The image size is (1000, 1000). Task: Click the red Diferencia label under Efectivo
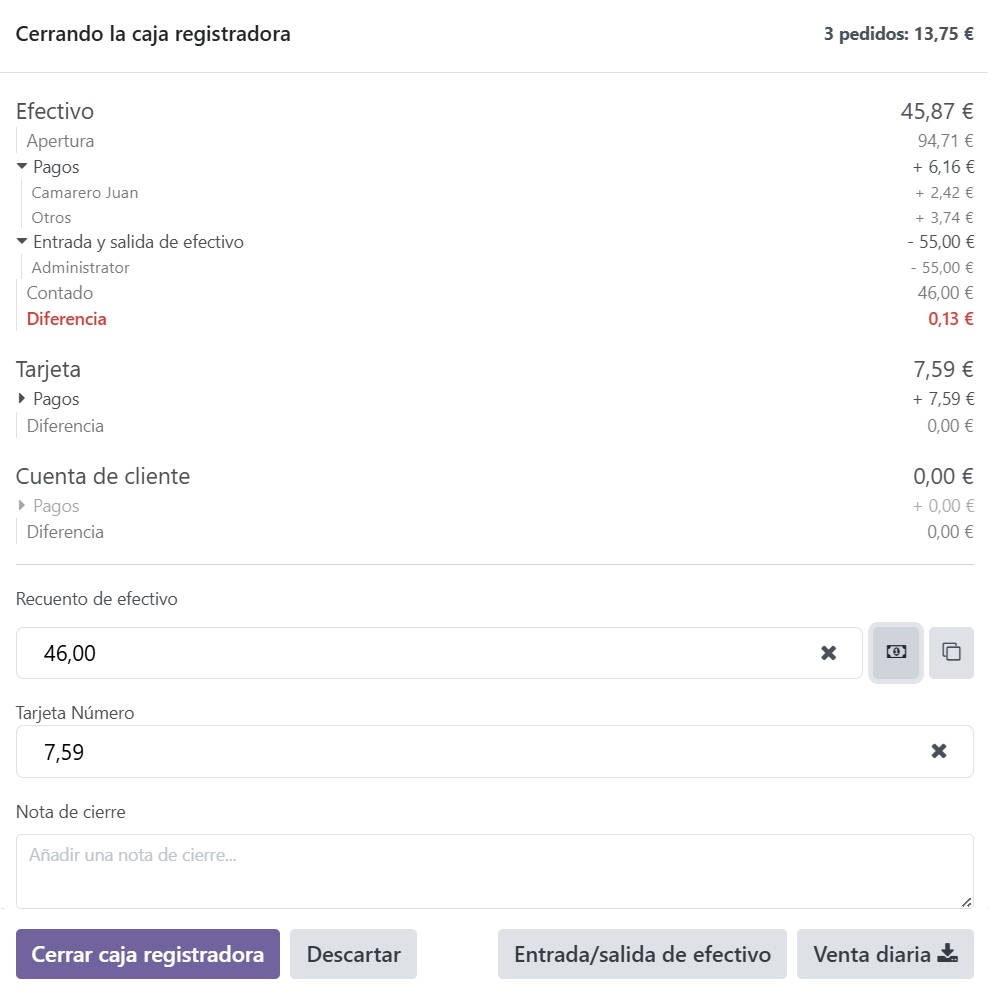tap(67, 320)
